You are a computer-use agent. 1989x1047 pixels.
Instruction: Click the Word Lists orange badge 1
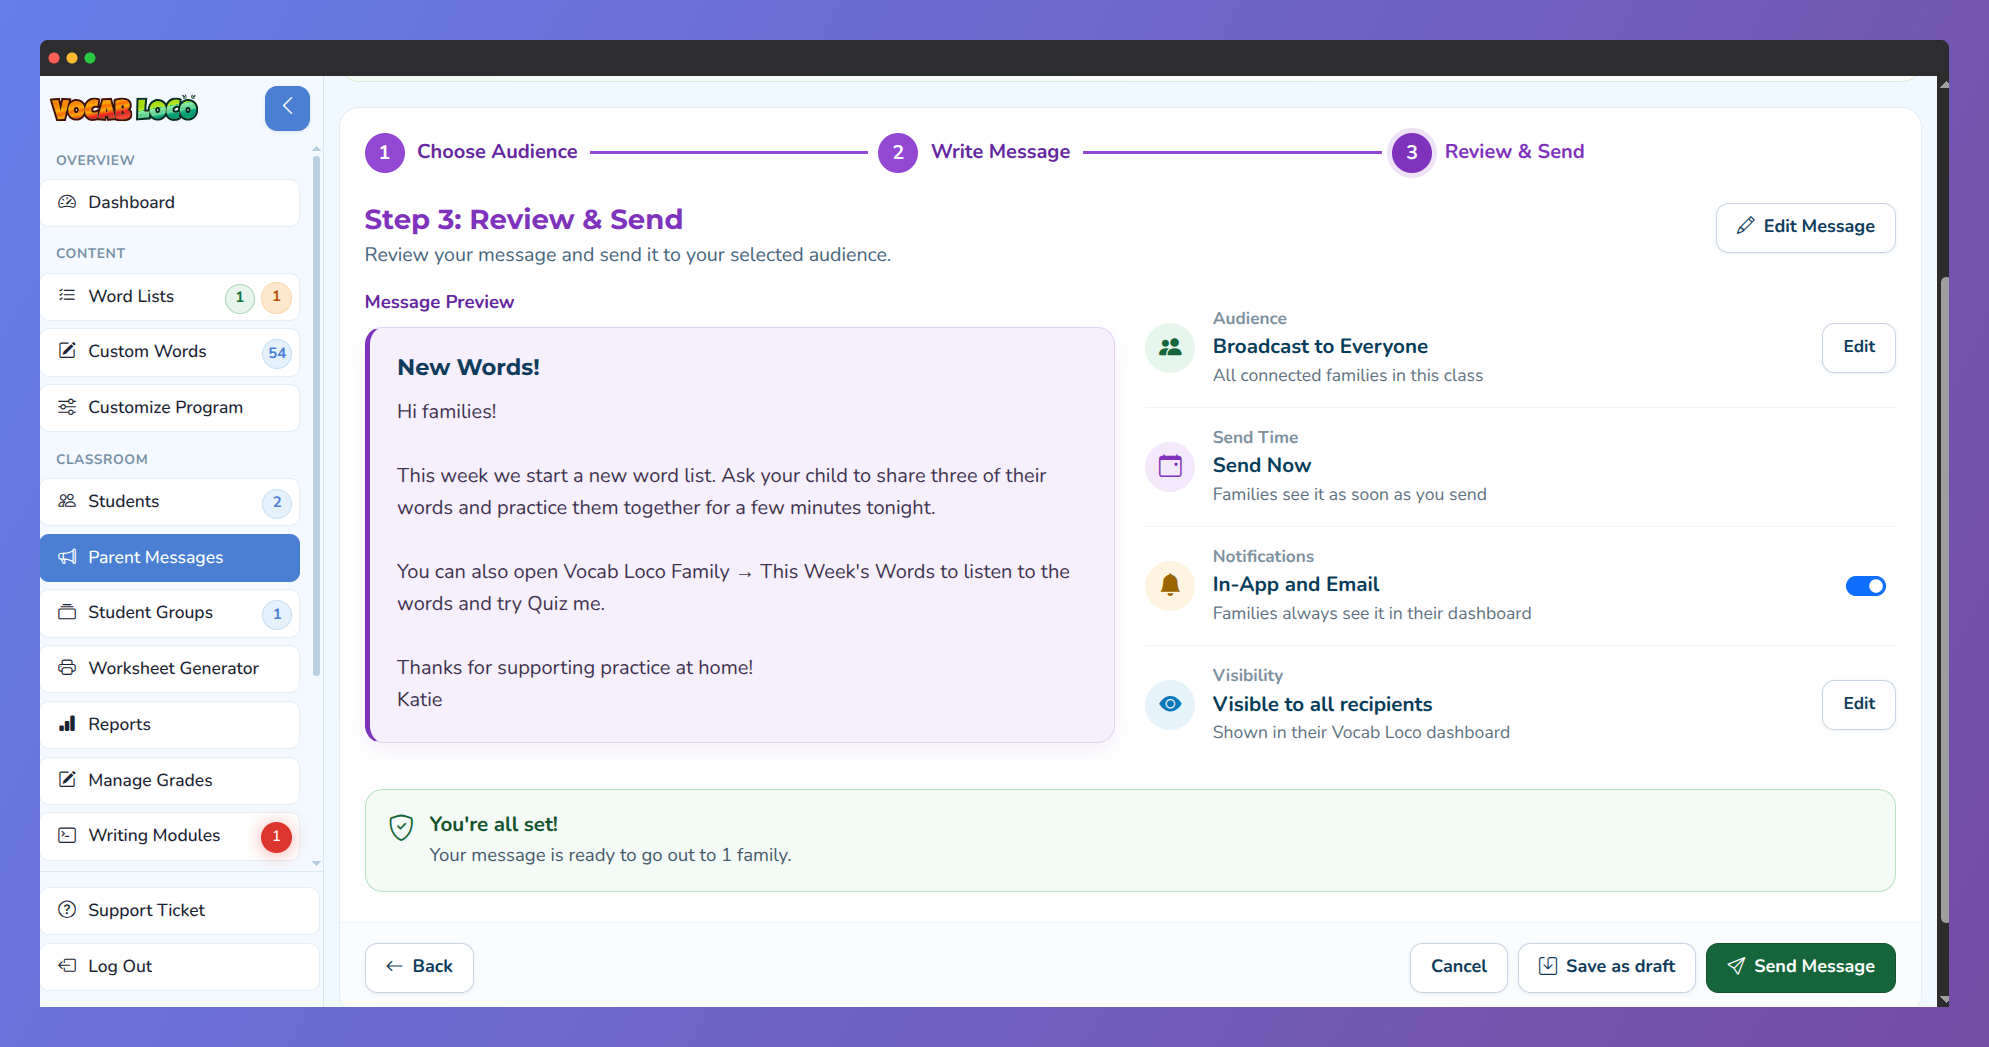point(276,297)
